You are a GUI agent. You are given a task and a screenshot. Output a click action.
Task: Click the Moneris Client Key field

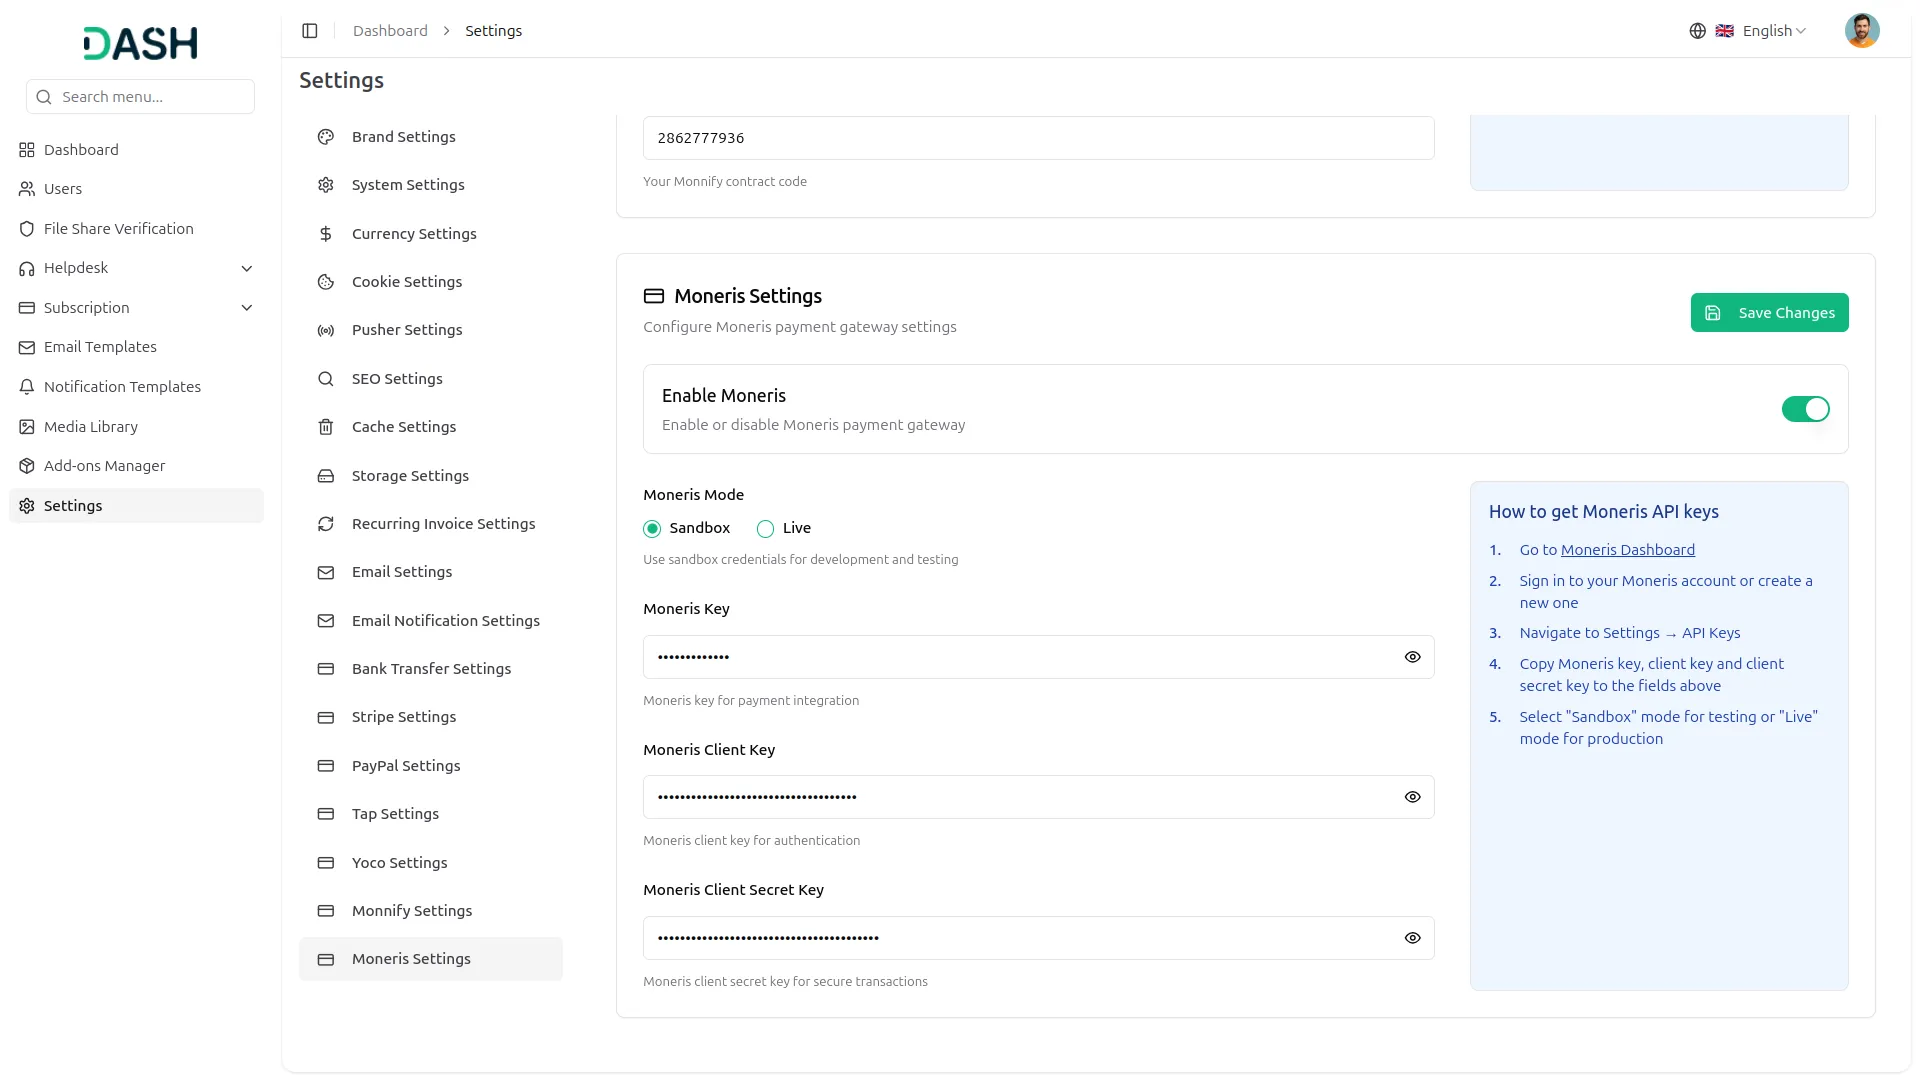[1038, 797]
